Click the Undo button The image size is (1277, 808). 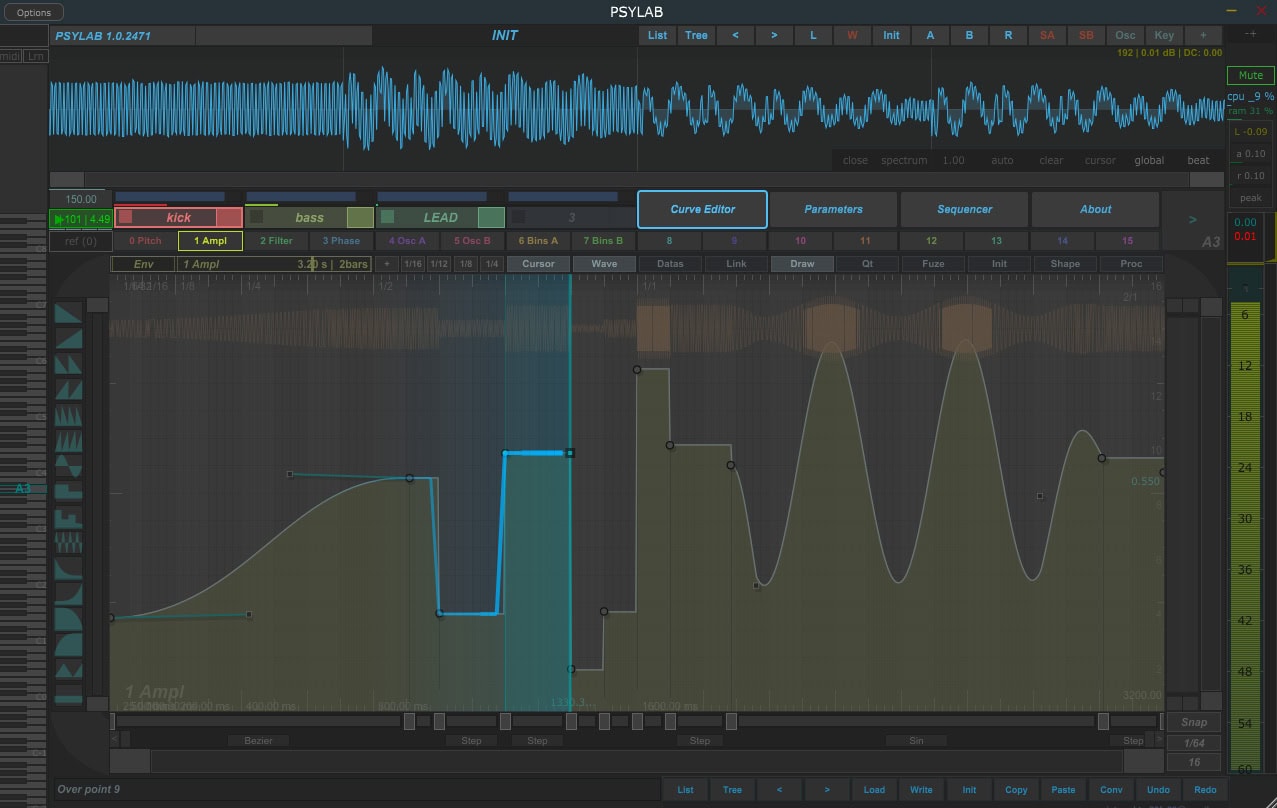[x=1158, y=789]
